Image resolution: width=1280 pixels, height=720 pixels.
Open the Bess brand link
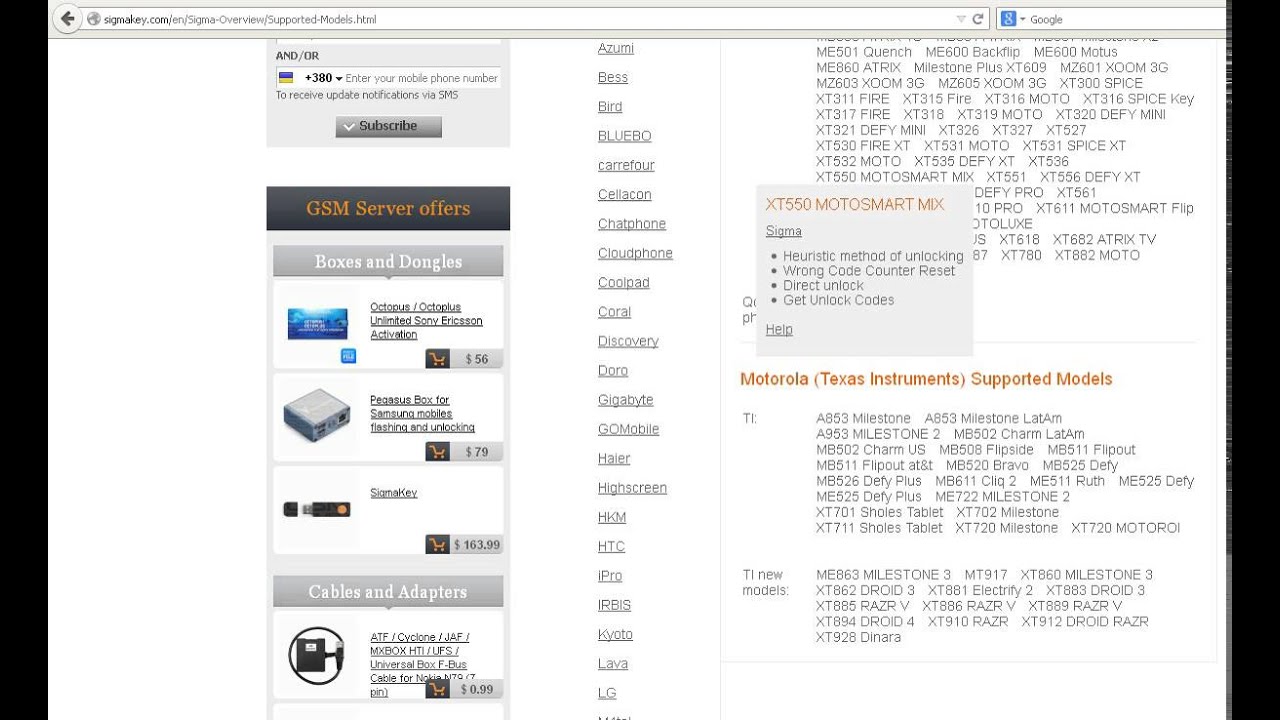(613, 77)
